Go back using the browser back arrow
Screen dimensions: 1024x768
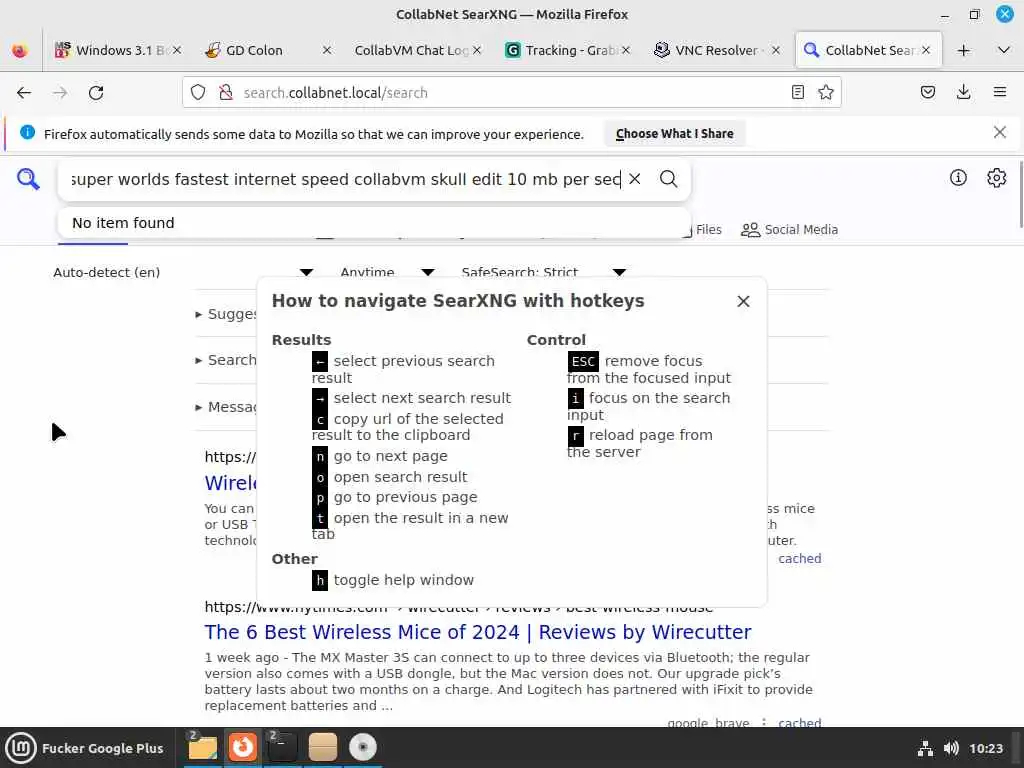(24, 93)
